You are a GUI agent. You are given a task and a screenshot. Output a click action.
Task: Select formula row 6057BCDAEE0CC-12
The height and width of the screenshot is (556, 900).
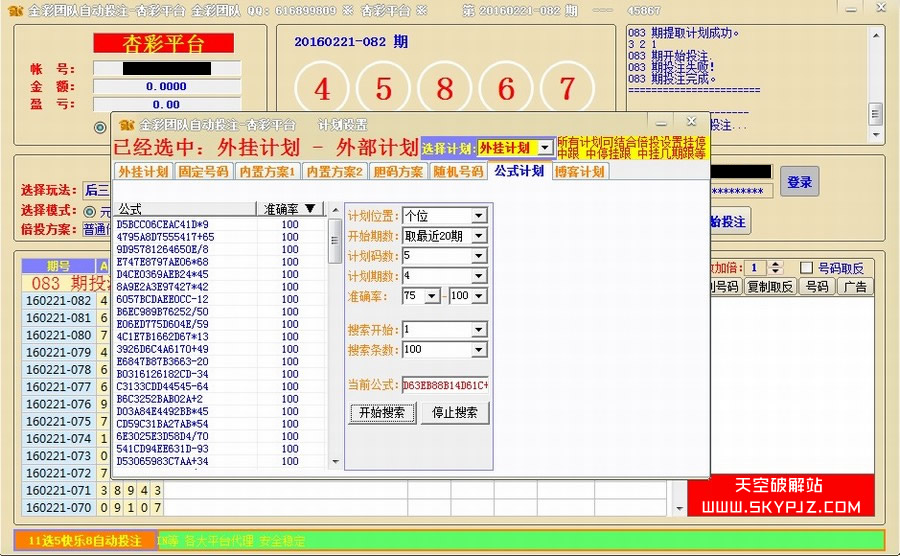tap(220, 300)
